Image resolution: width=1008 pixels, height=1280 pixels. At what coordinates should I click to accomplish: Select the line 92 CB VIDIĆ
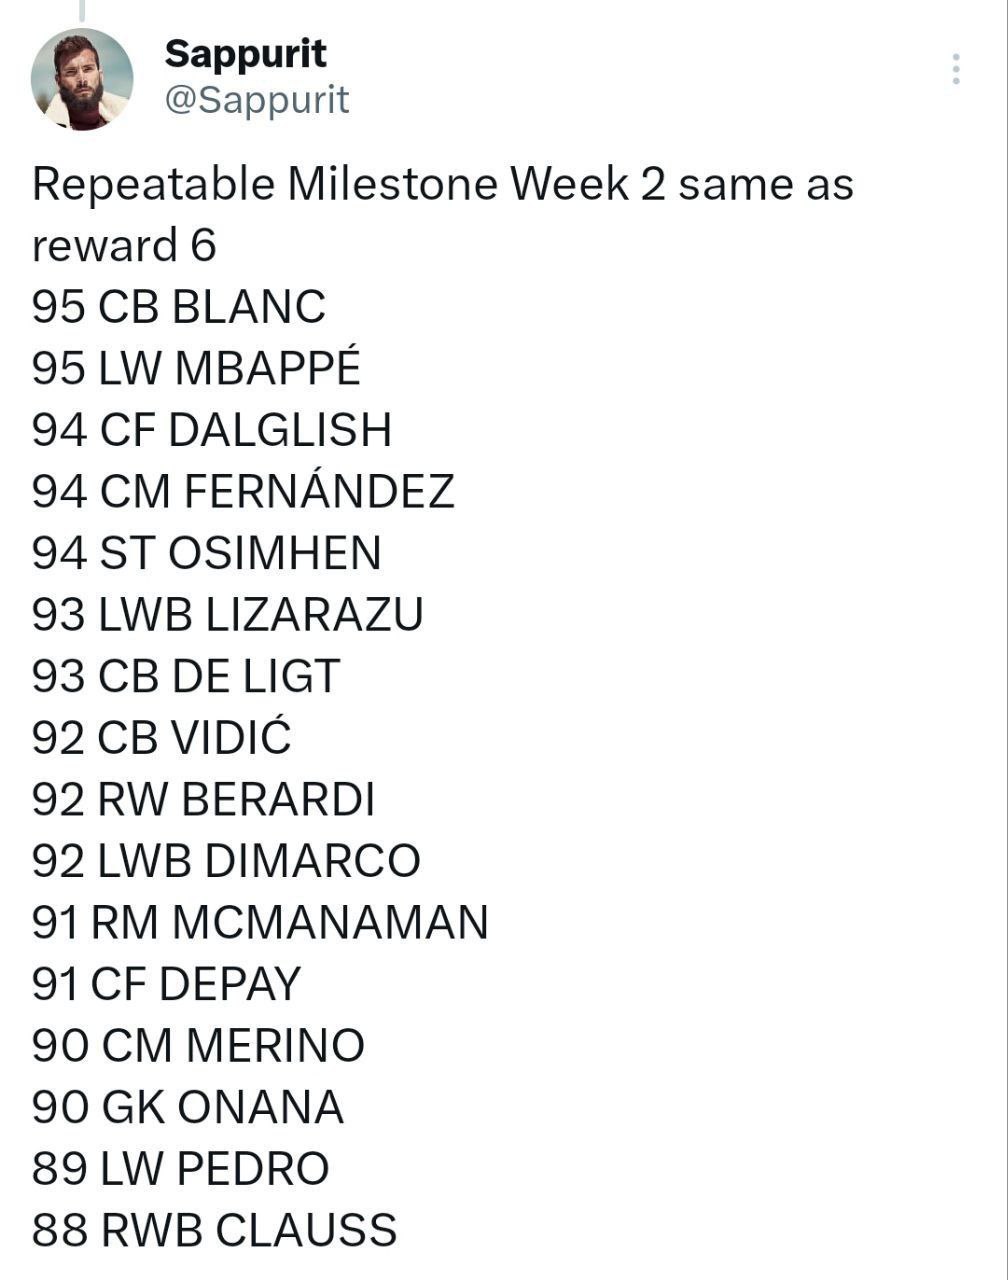coord(161,738)
